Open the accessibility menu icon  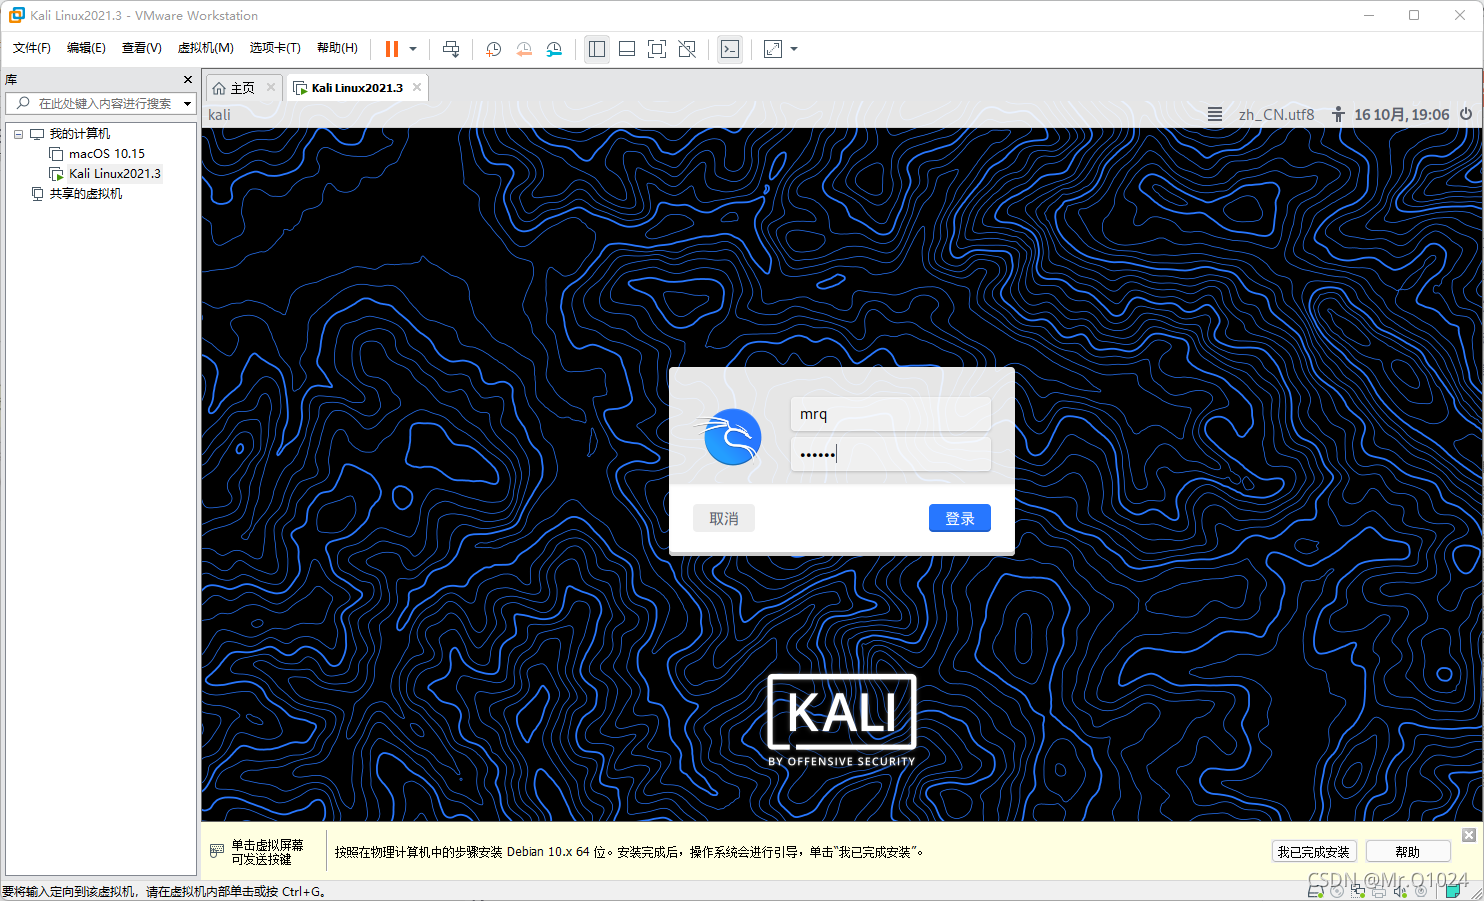[x=1338, y=114]
